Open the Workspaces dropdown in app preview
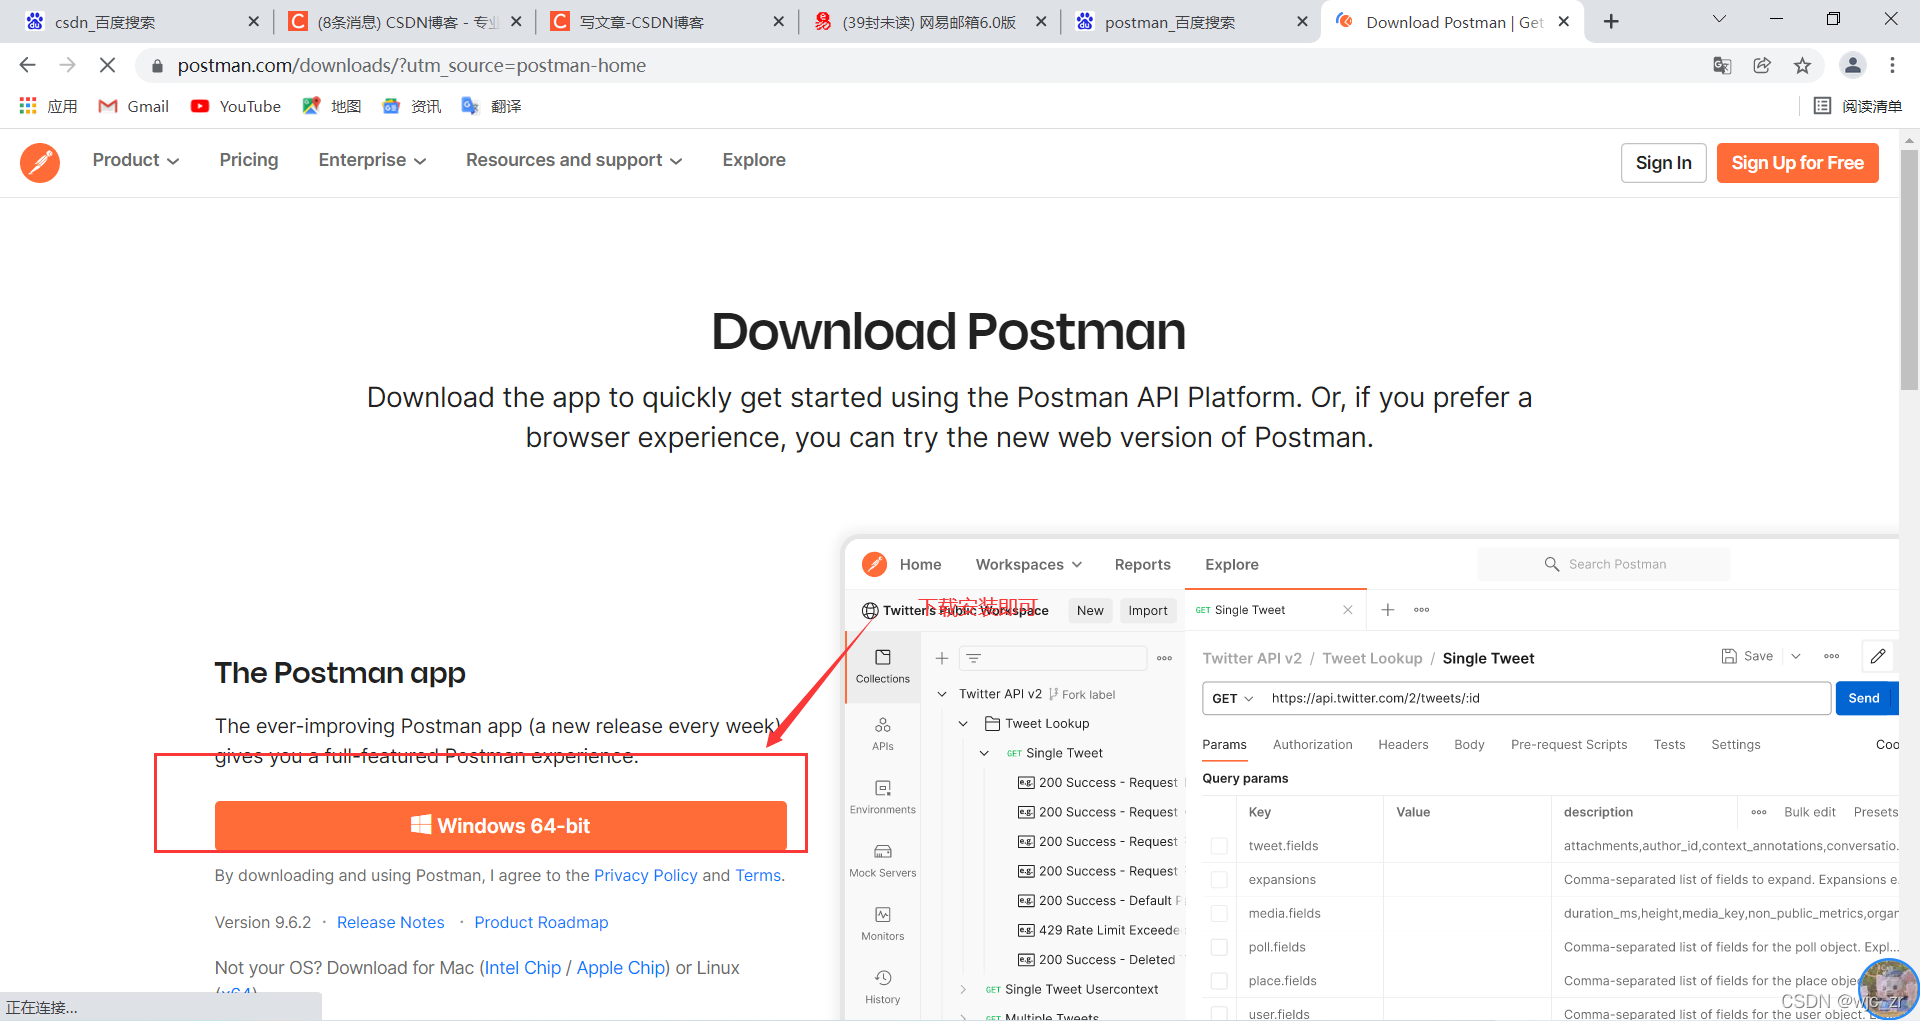The image size is (1920, 1021). tap(1029, 564)
